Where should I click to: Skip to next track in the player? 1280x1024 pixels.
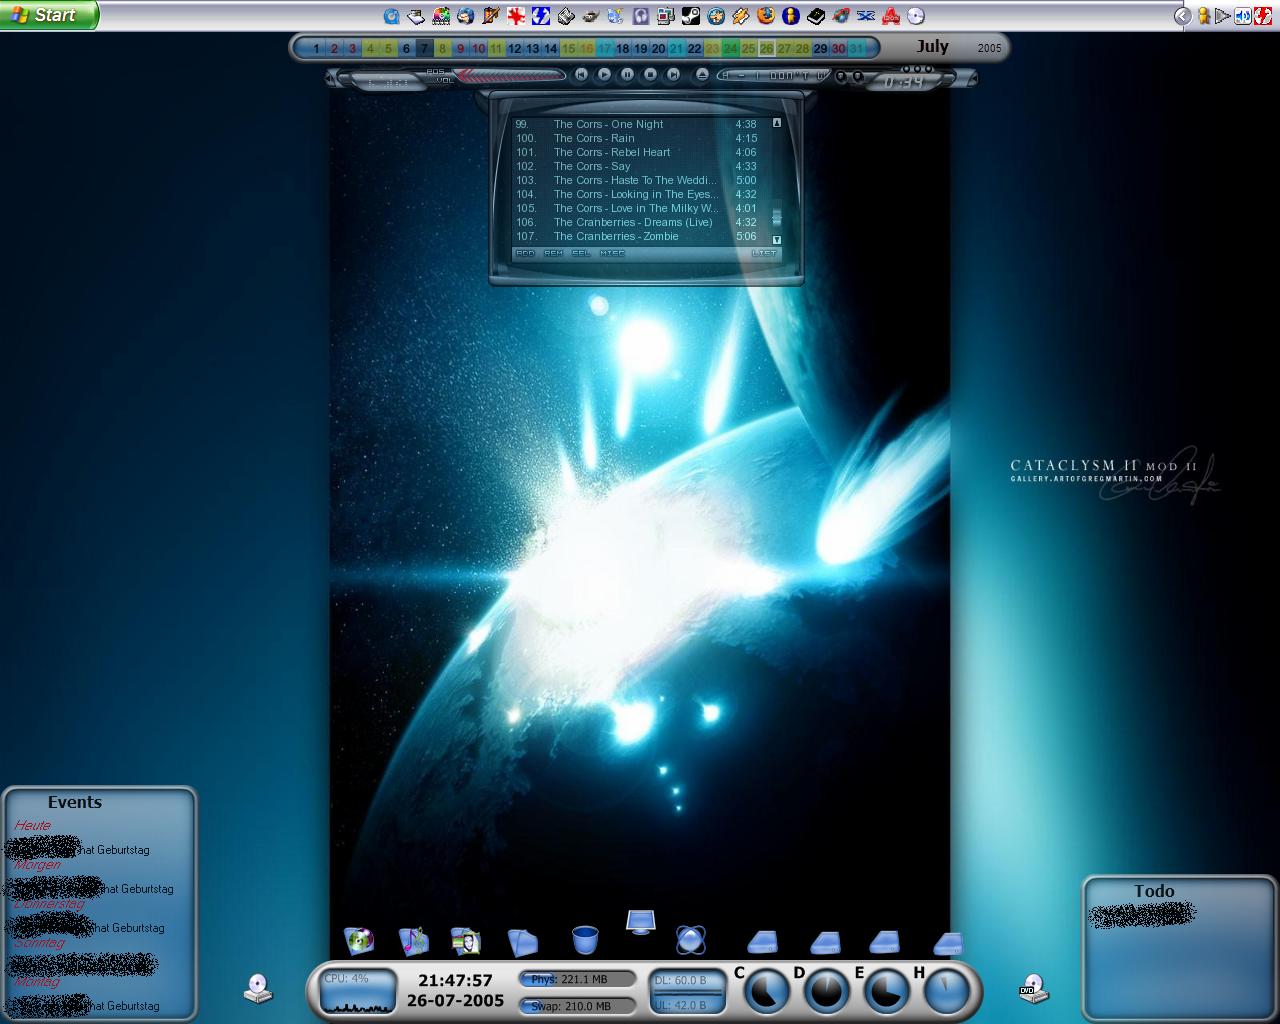[x=673, y=74]
